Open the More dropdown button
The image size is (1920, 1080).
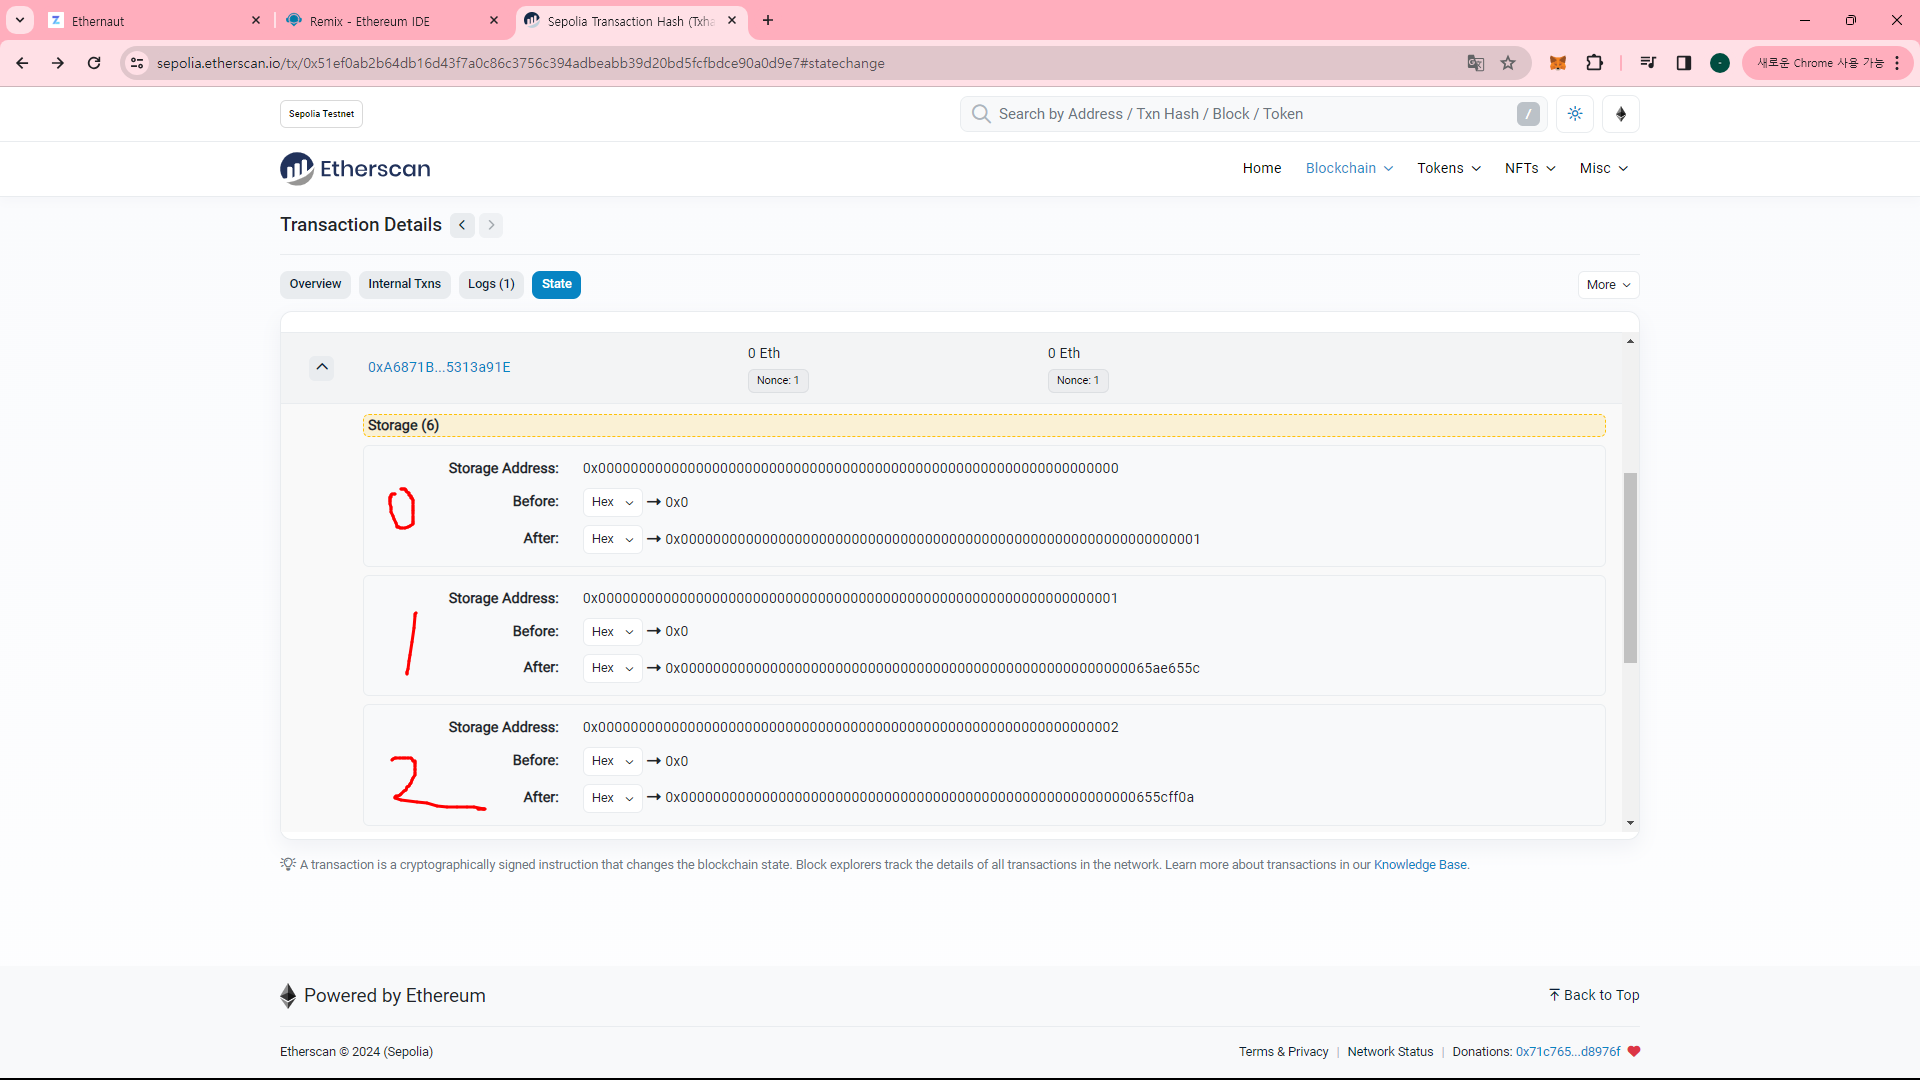pos(1608,285)
